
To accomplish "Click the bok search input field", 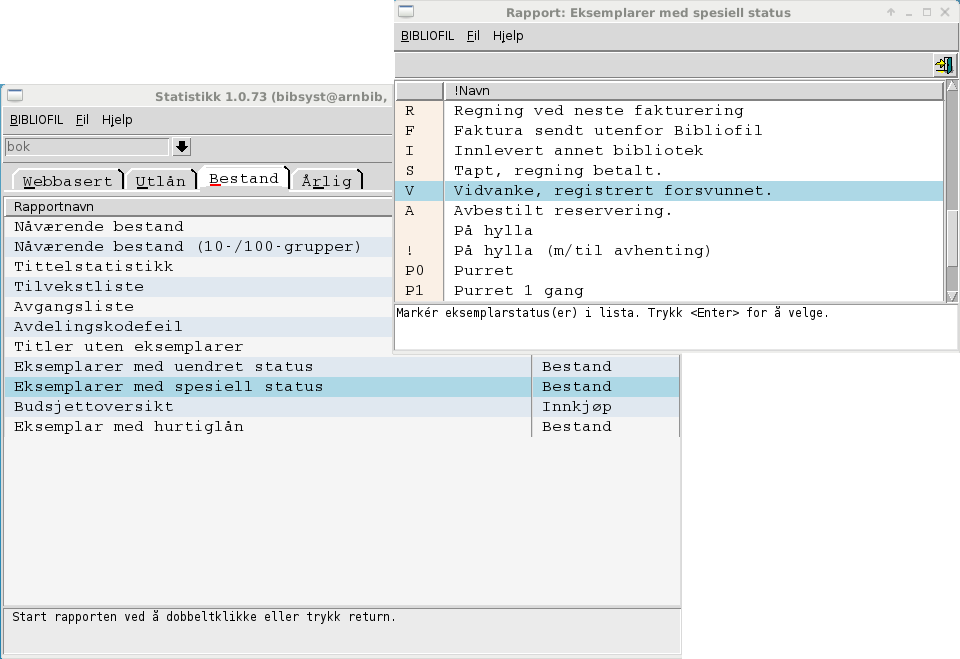I will (86, 147).
